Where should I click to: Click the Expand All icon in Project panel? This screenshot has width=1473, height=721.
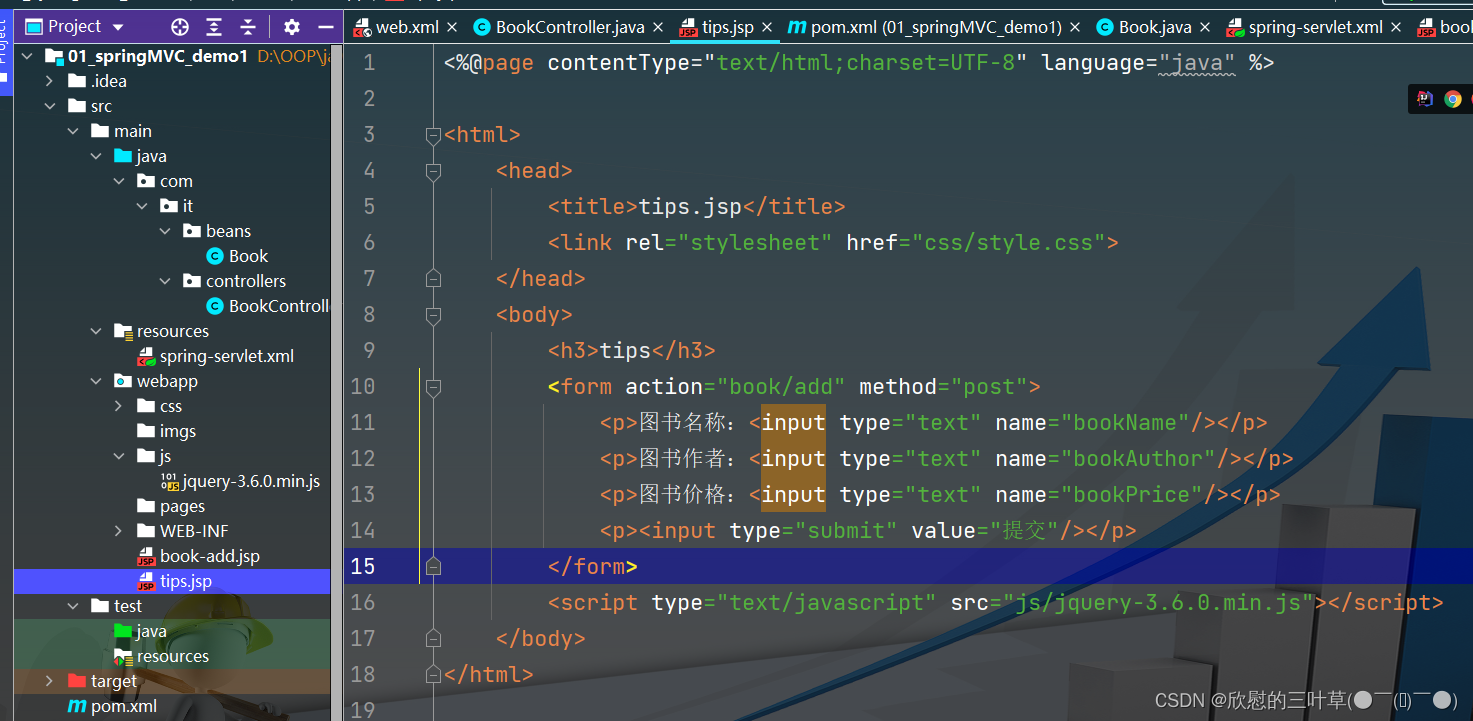tap(214, 27)
